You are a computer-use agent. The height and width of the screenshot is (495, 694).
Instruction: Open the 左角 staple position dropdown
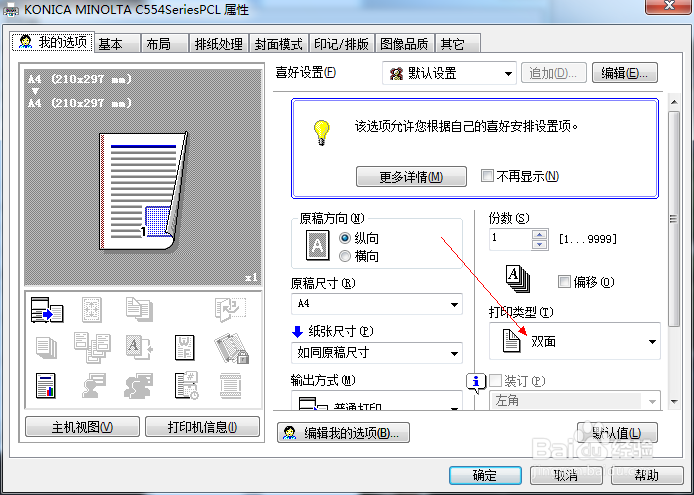(x=574, y=401)
